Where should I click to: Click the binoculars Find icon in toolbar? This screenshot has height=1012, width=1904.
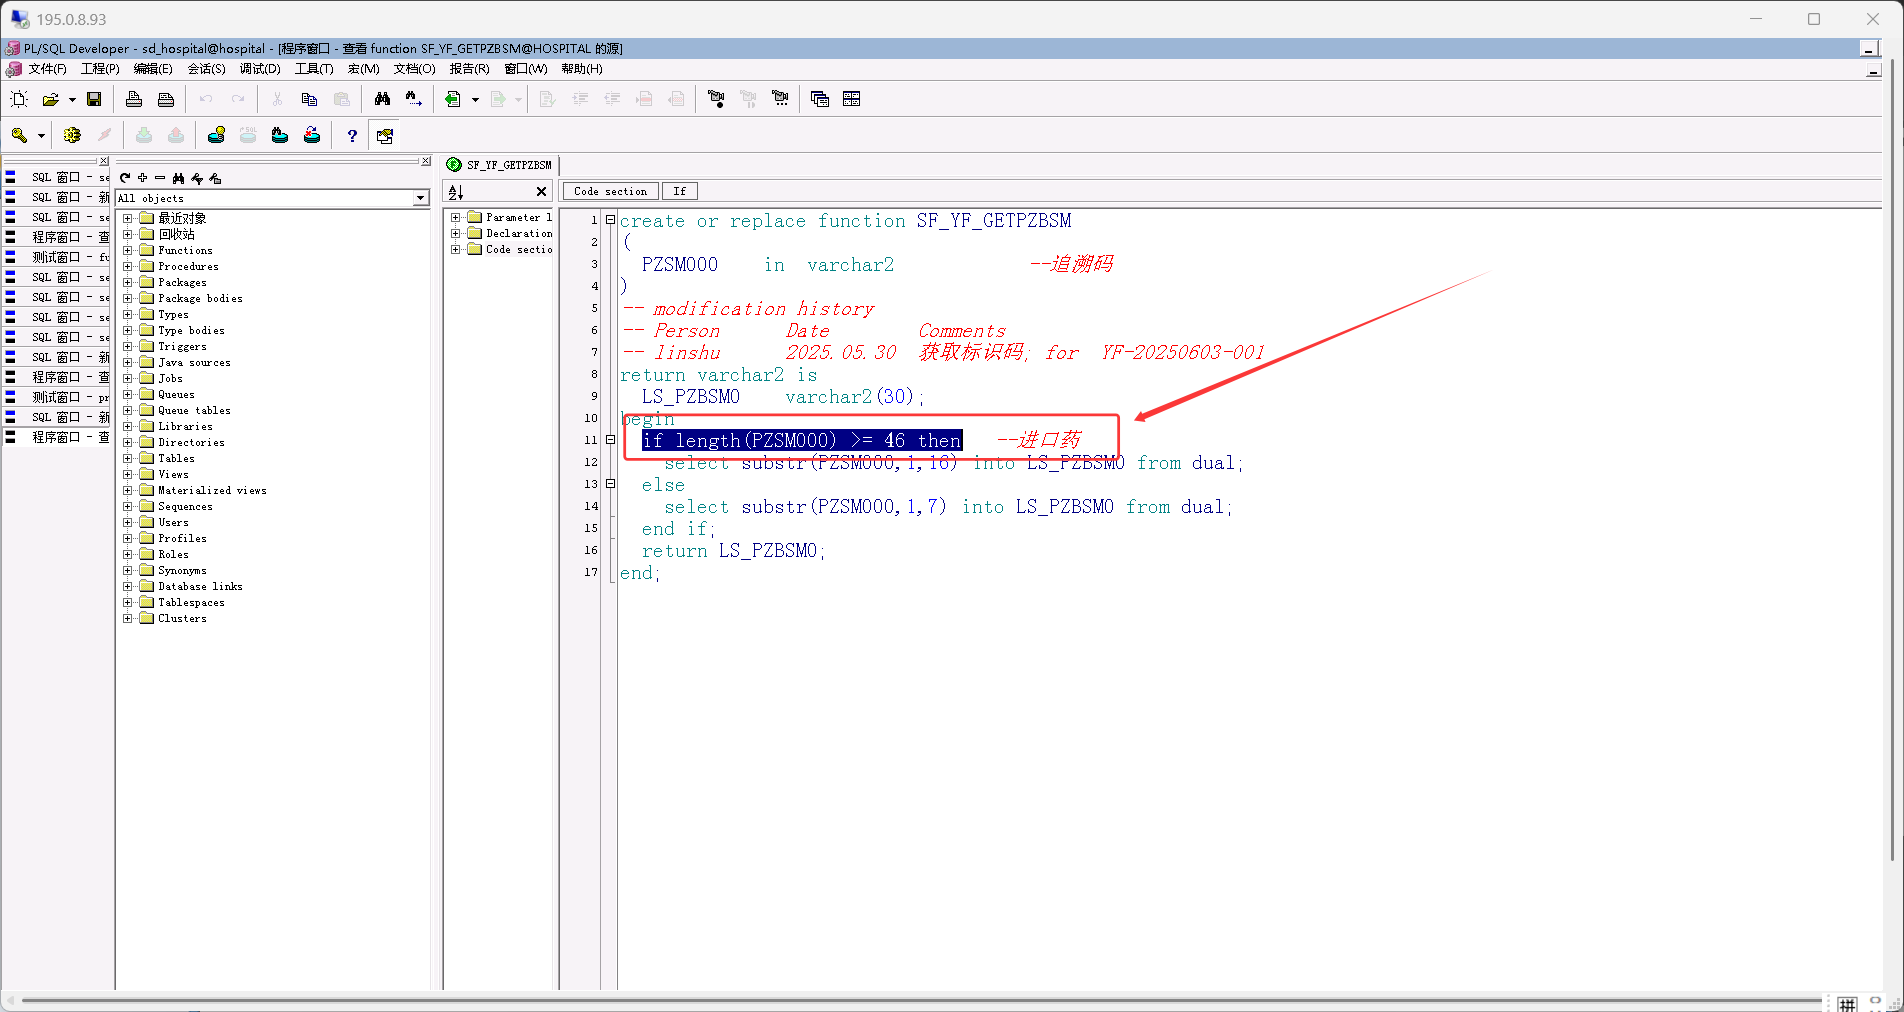pos(382,99)
